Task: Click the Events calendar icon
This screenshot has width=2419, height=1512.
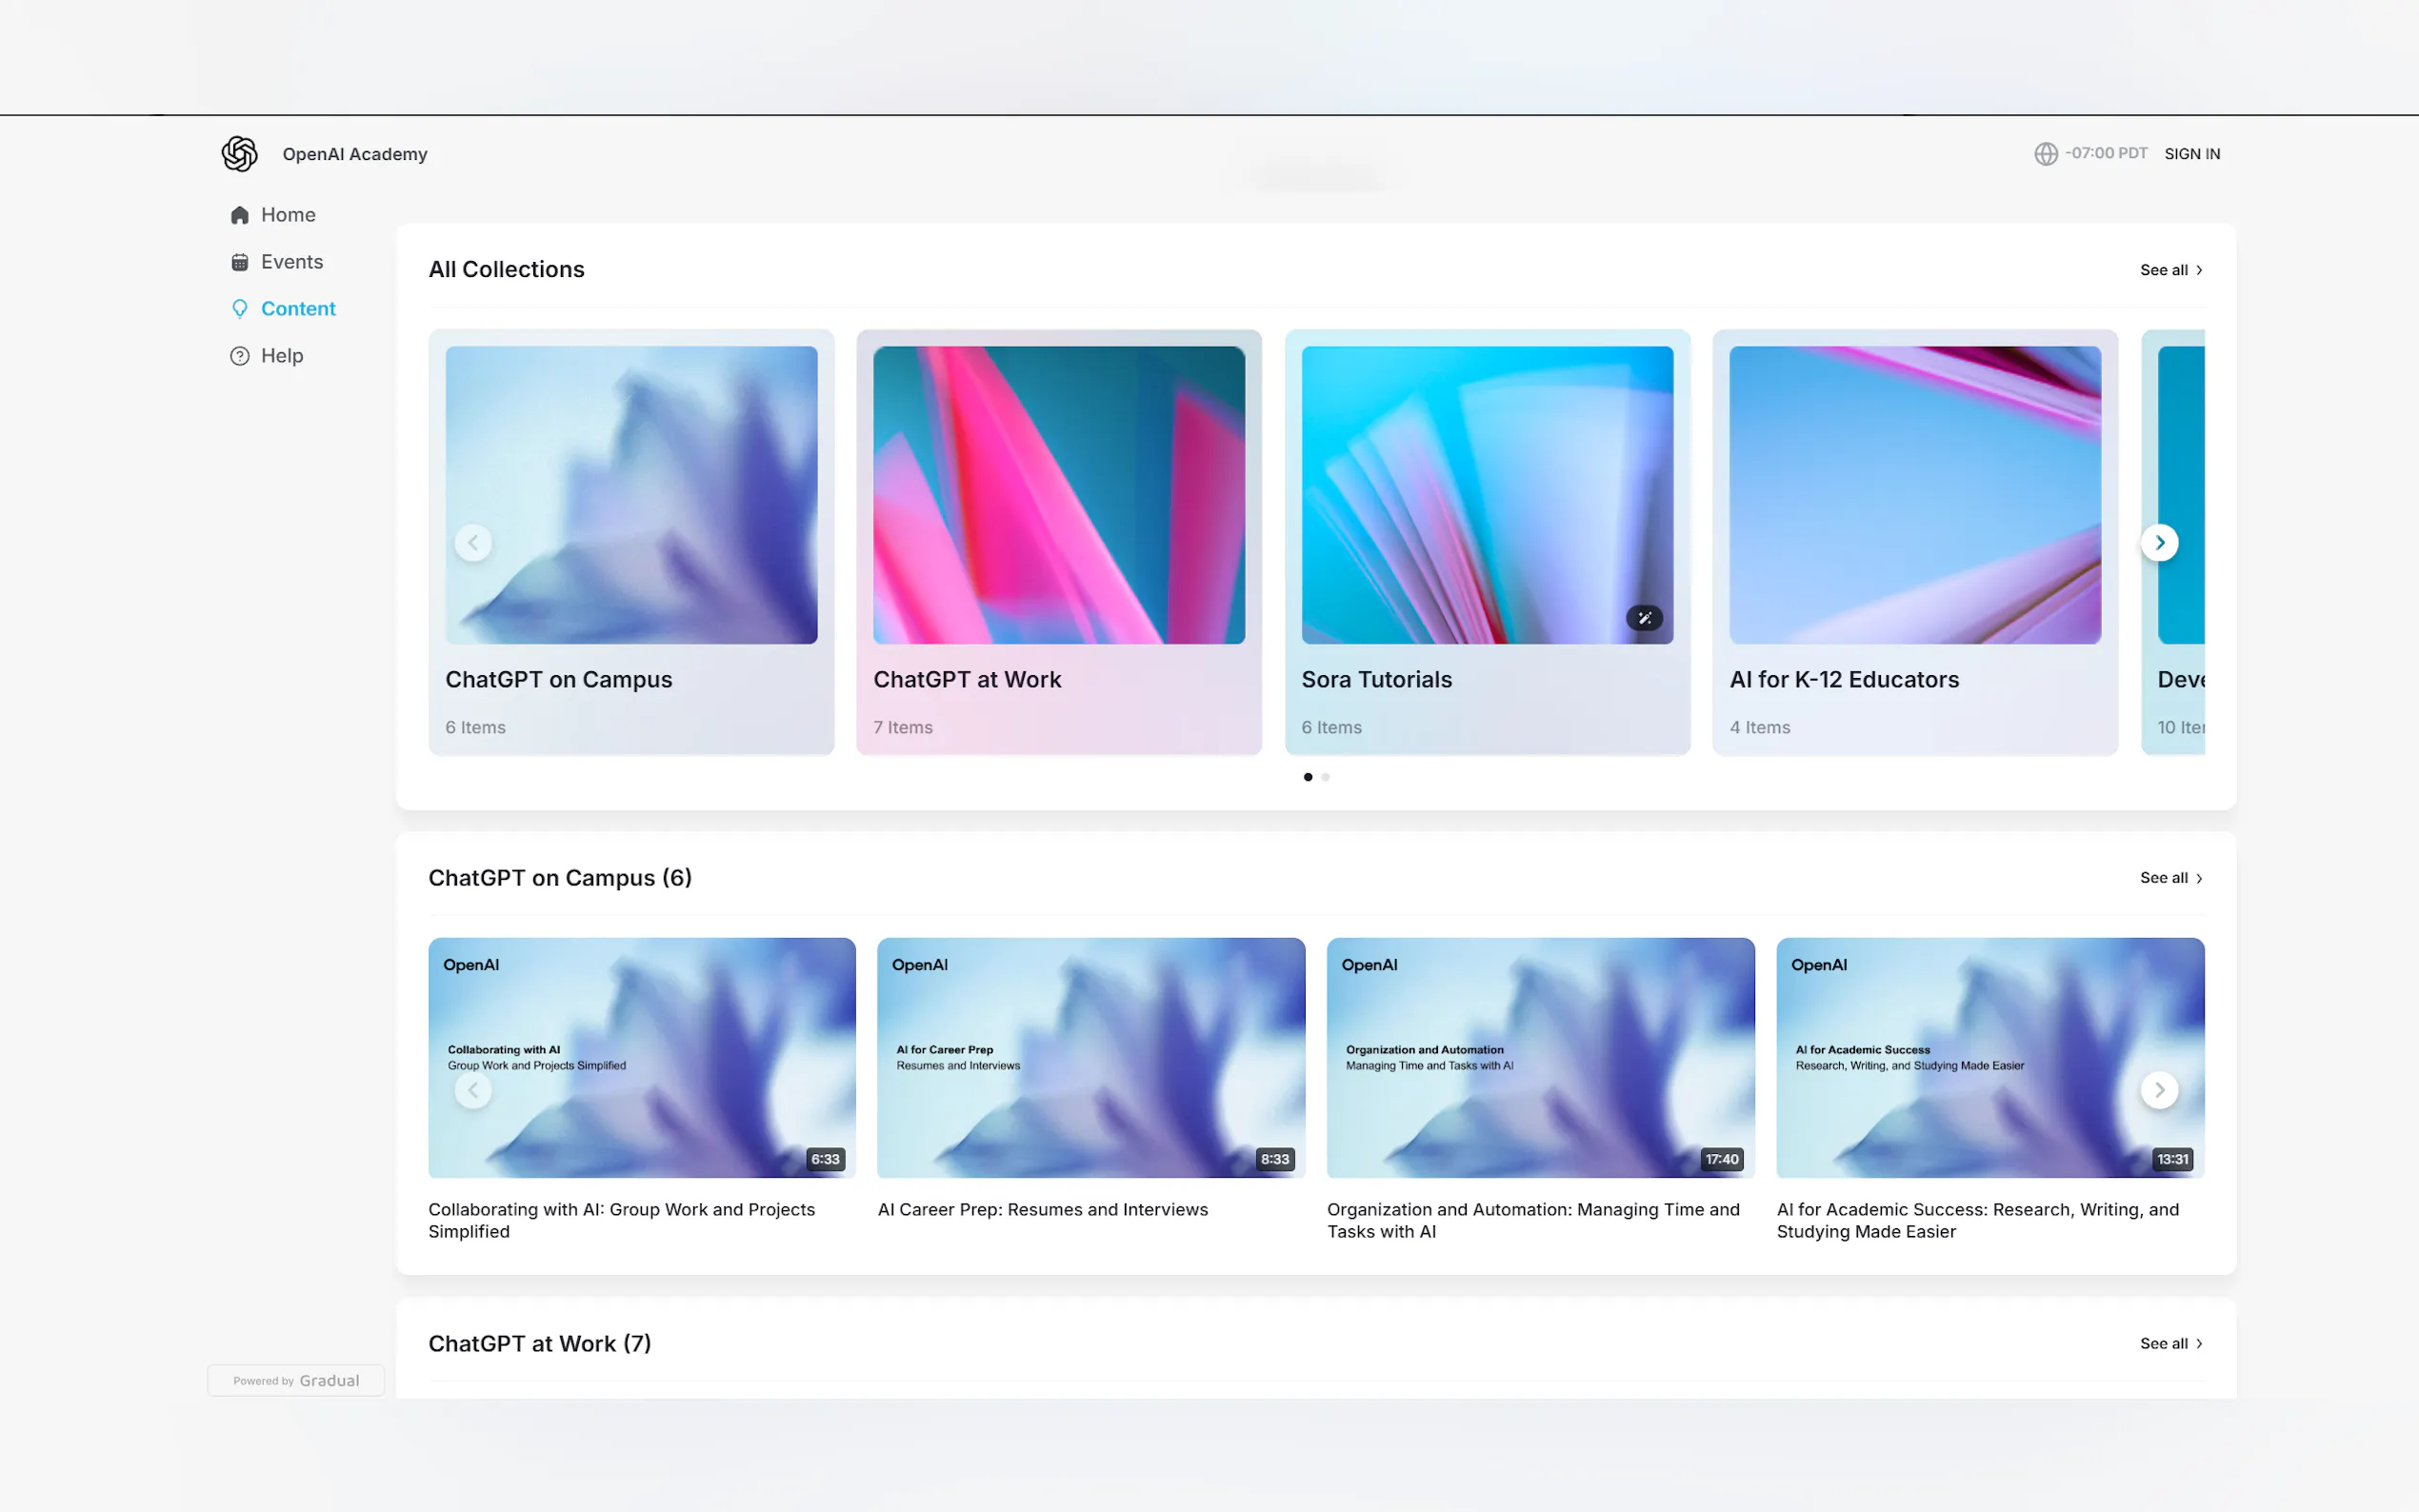Action: (239, 262)
